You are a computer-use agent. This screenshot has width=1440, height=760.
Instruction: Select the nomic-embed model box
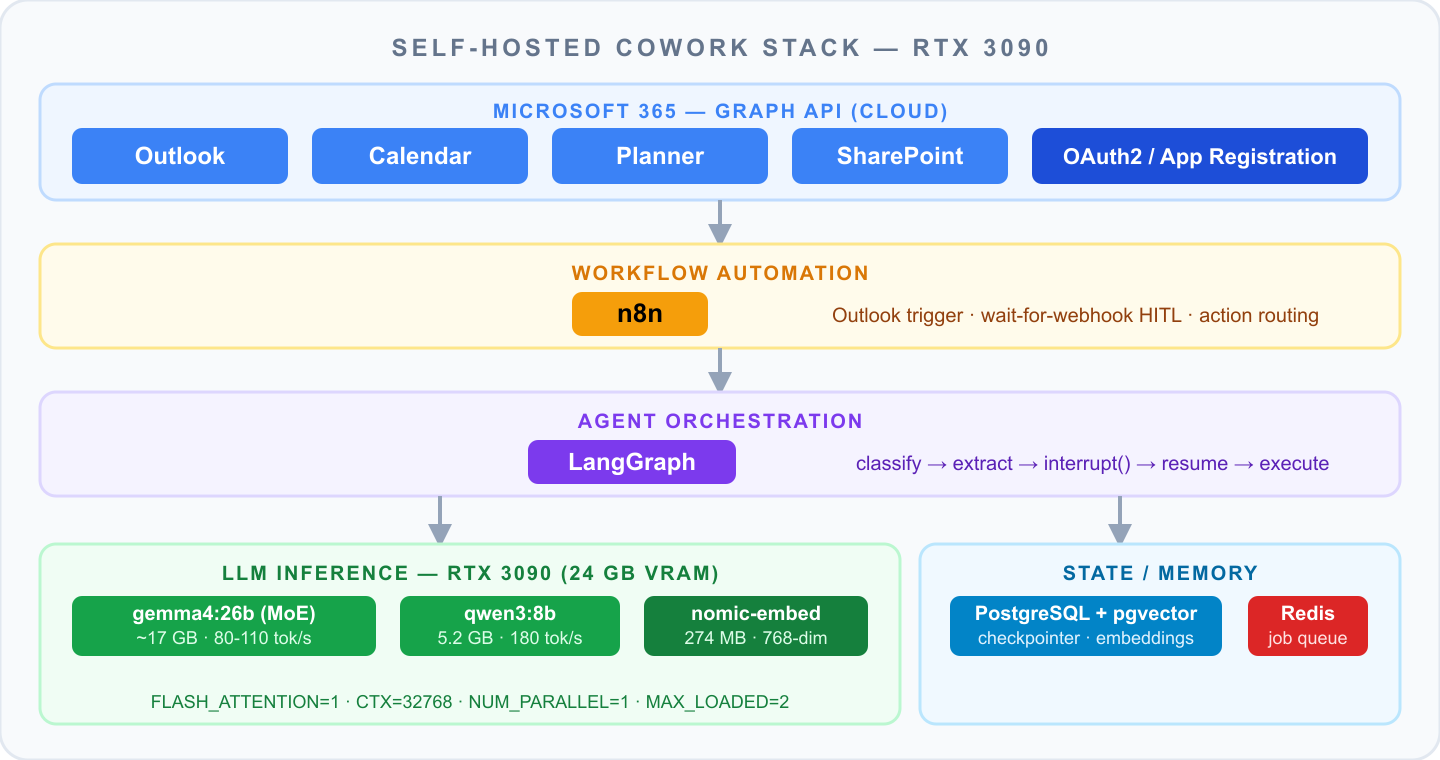click(756, 626)
